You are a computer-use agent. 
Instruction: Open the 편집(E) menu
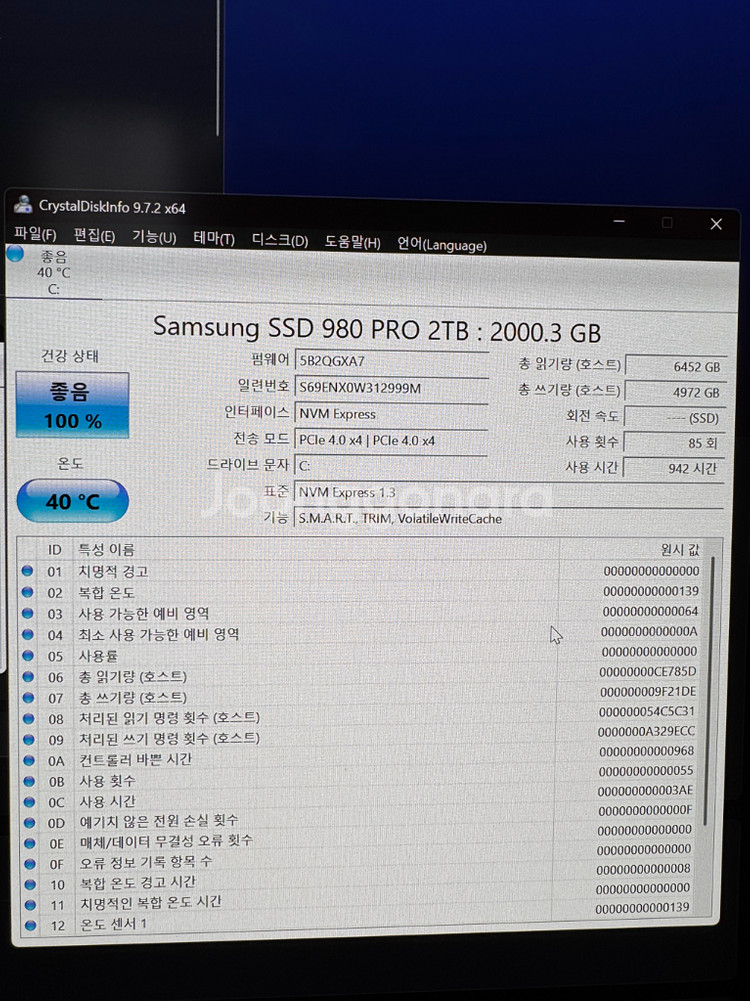click(94, 236)
